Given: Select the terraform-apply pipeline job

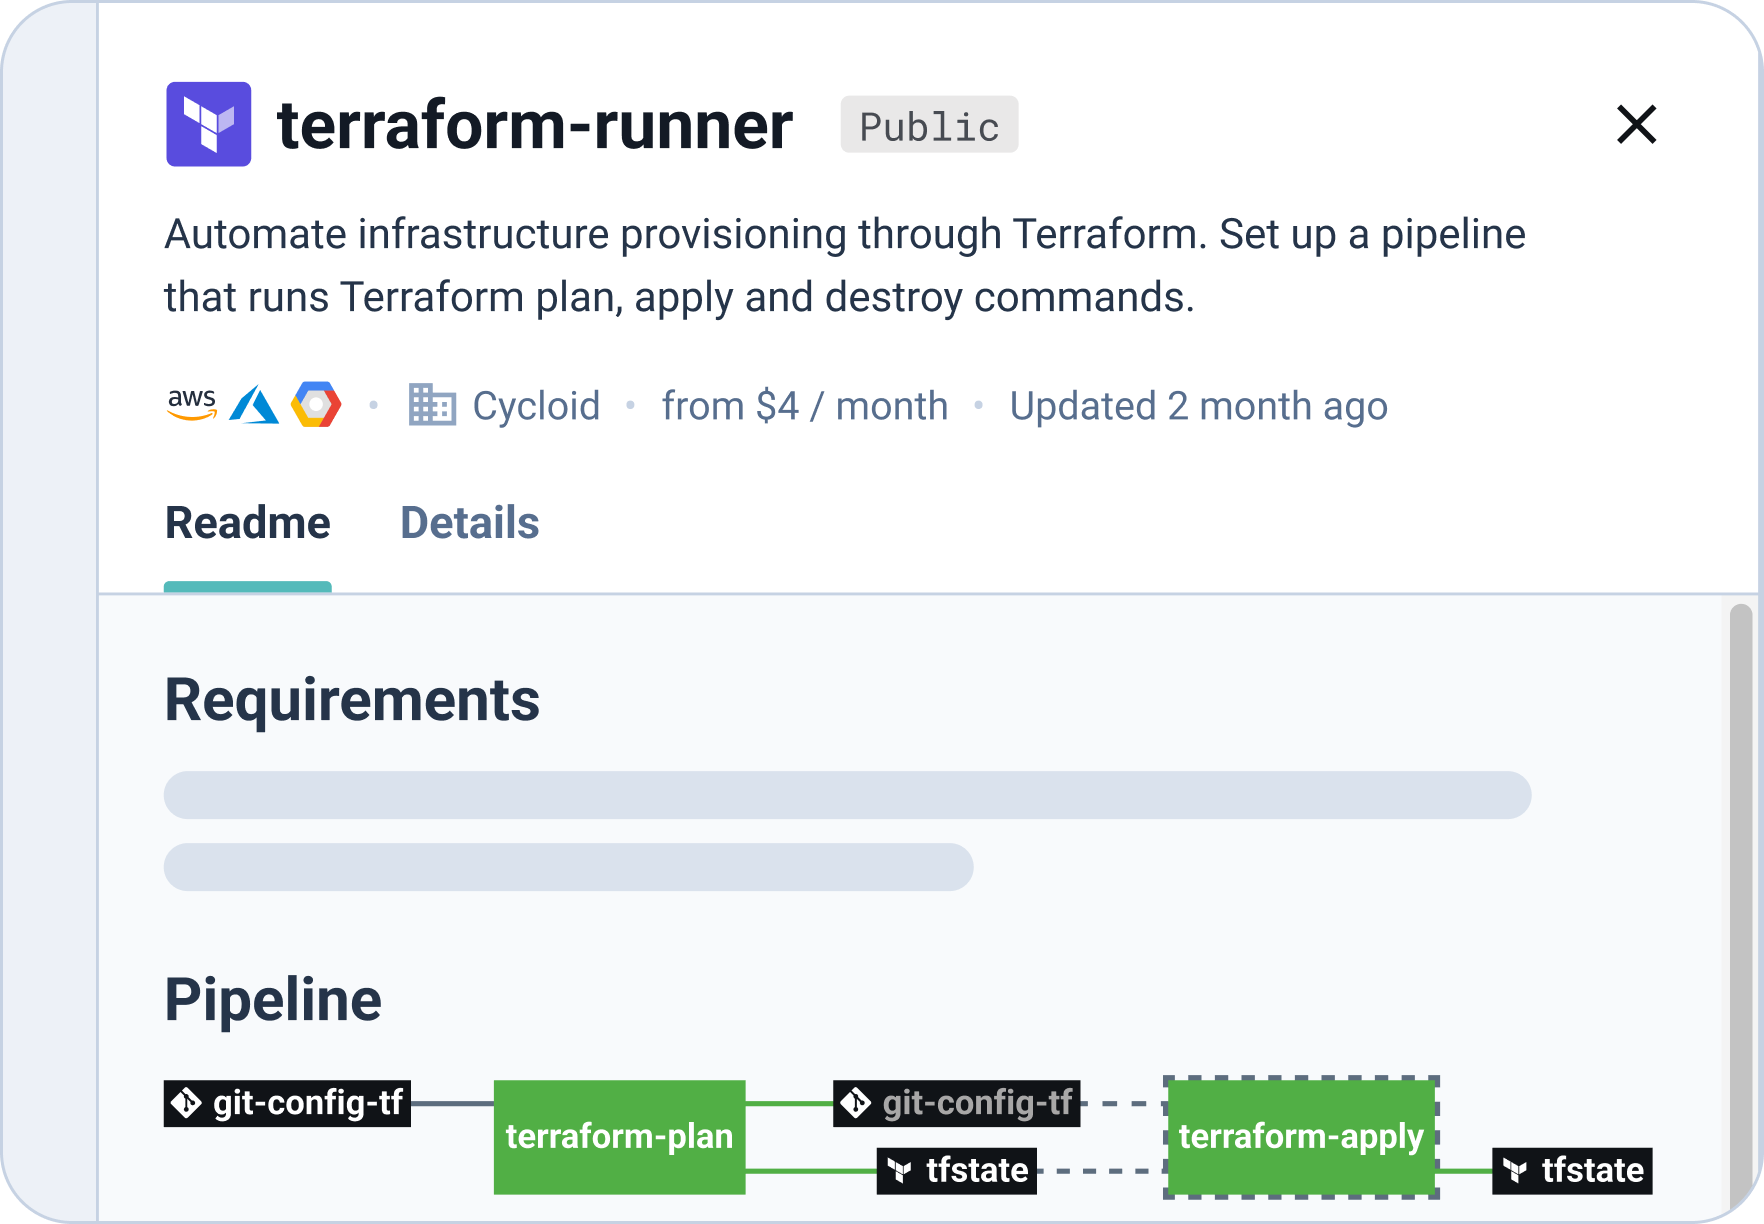Looking at the screenshot, I should click(1301, 1137).
